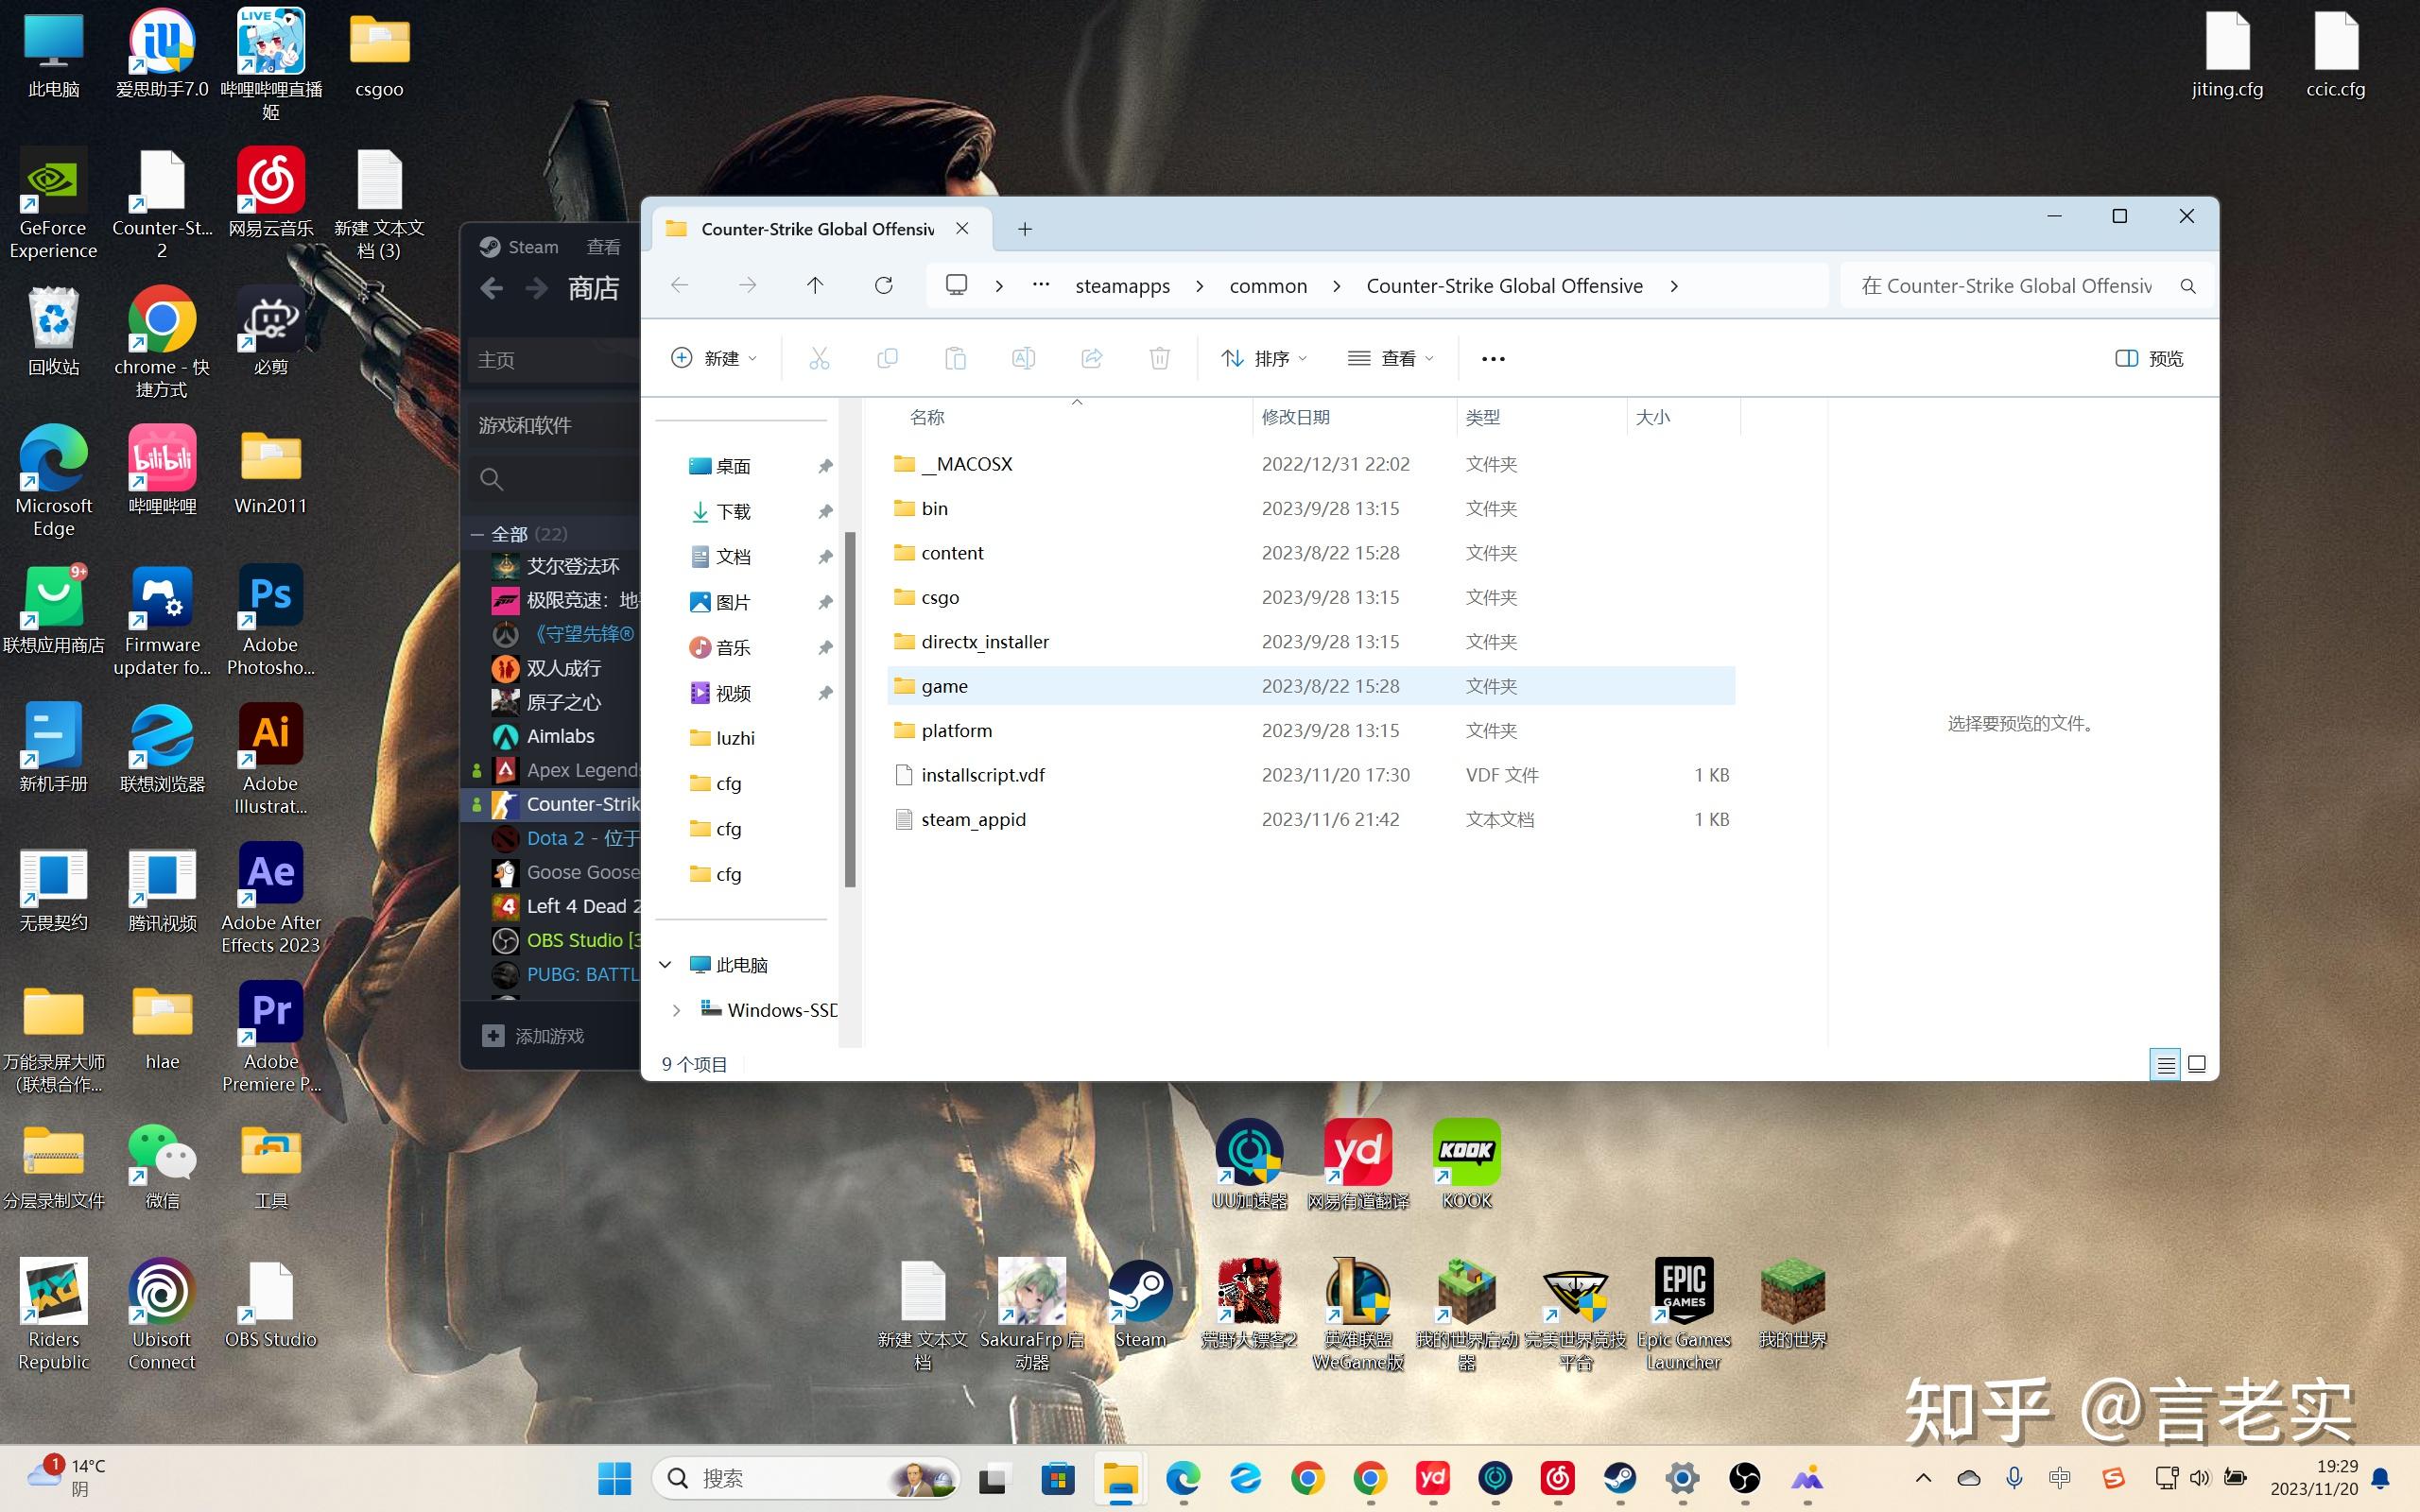
Task: Select the Counter-Strike Global Offensive tab
Action: pyautogui.click(x=817, y=229)
